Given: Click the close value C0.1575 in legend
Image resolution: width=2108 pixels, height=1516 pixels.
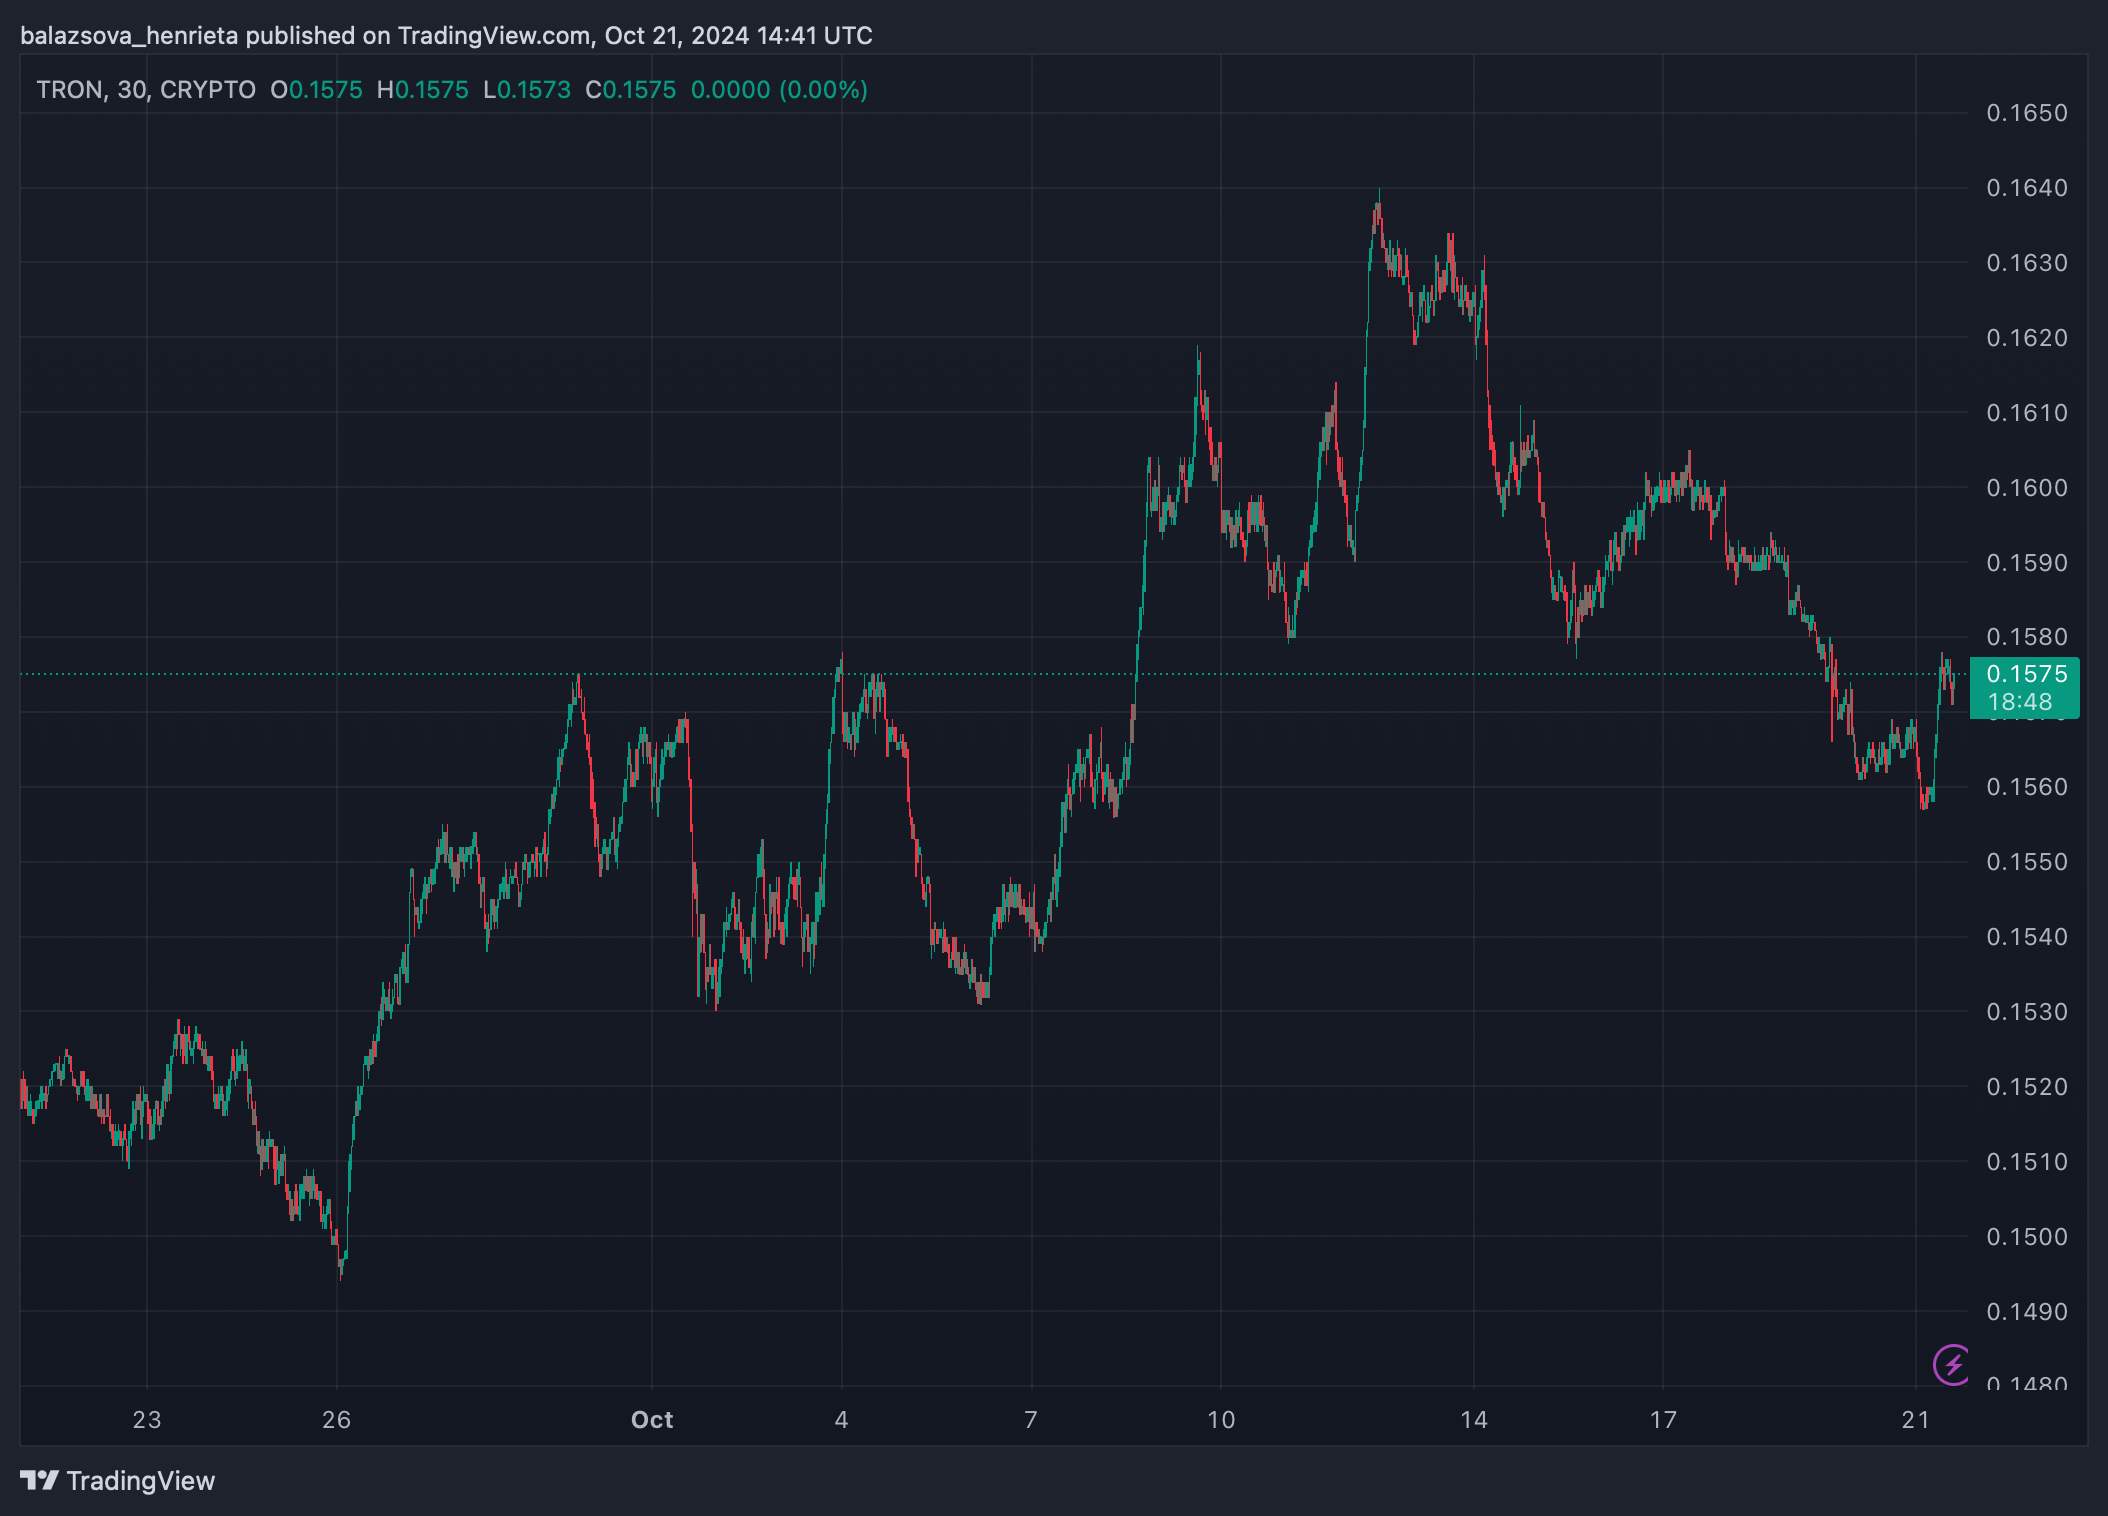Looking at the screenshot, I should pyautogui.click(x=631, y=90).
